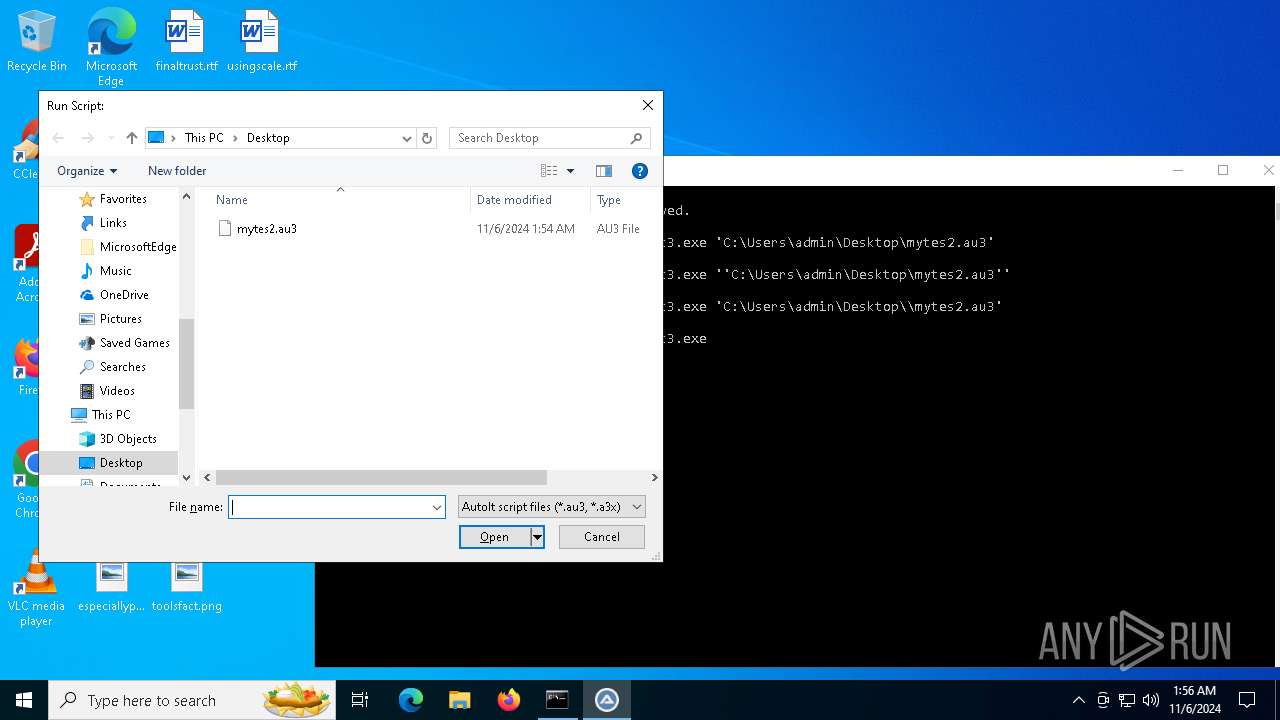
Task: Open File Explorer from the taskbar
Action: click(x=459, y=700)
